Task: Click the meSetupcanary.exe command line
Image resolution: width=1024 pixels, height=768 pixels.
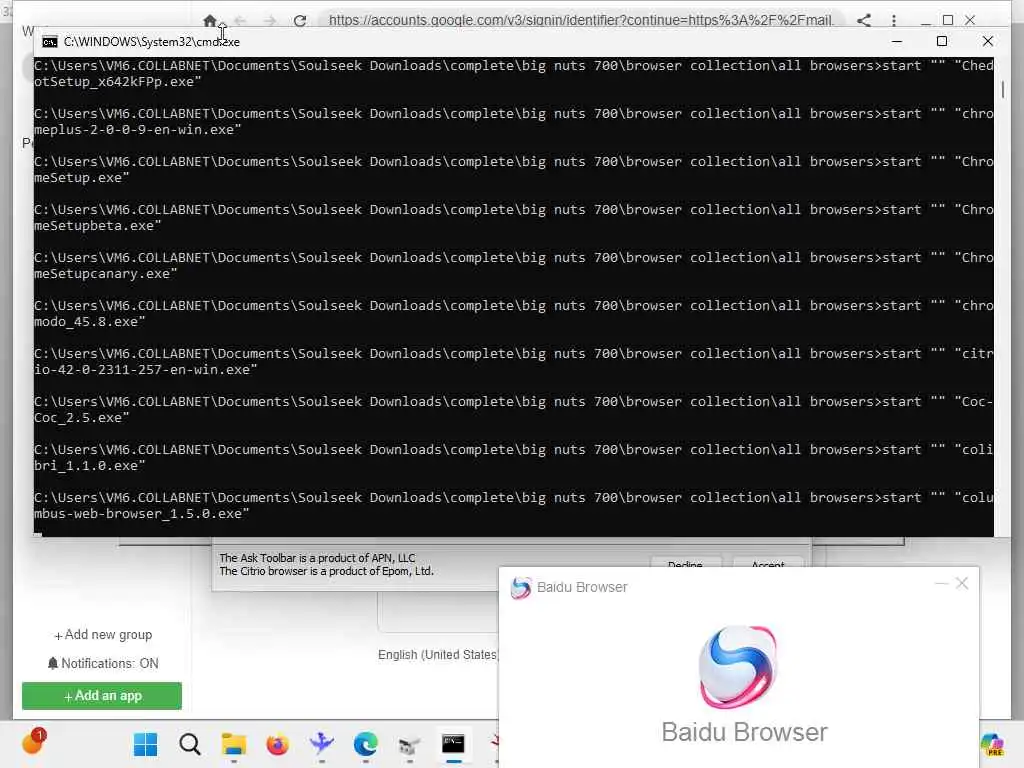Action: click(x=514, y=265)
